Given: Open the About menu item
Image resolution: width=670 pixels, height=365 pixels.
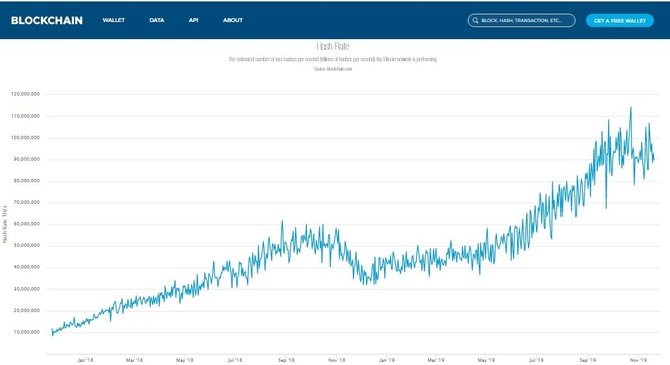Looking at the screenshot, I should point(233,20).
